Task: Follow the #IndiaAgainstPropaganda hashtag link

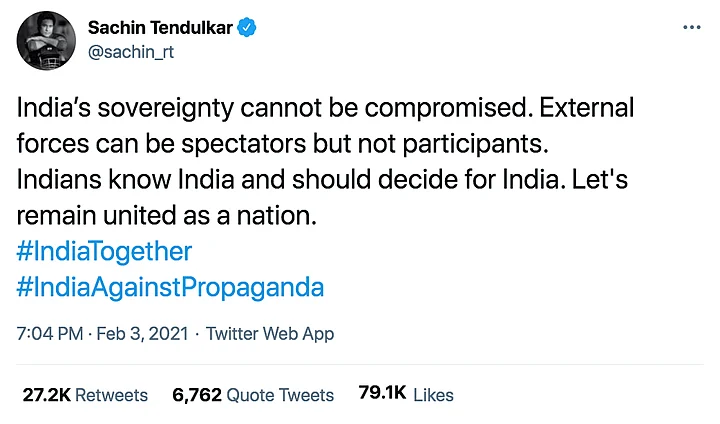Action: click(170, 287)
